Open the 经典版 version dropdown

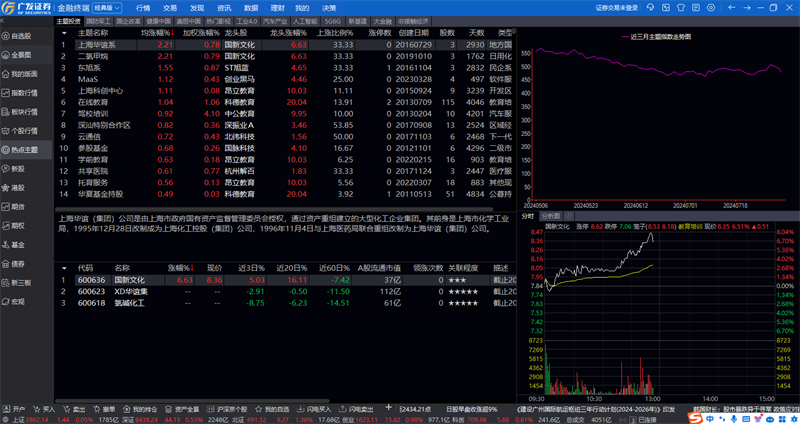pos(107,8)
